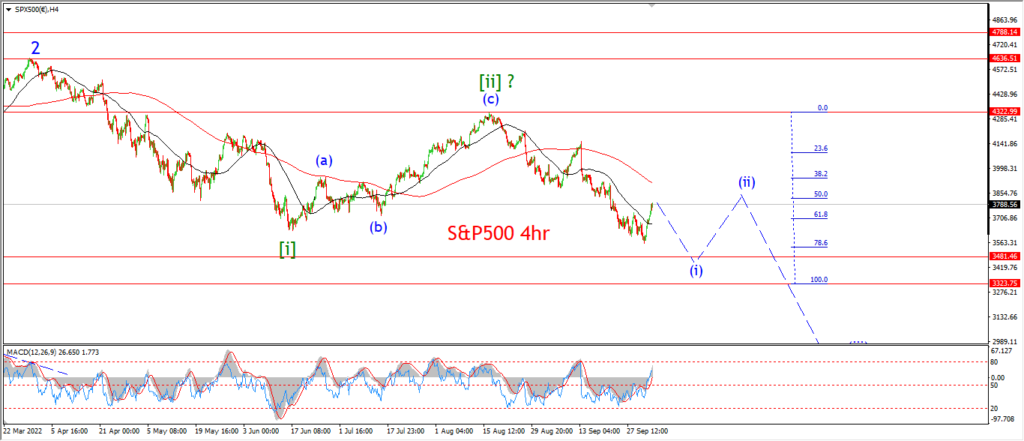1024x441 pixels.
Task: Click the 2989.11 price axis value
Action: pyautogui.click(x=1006, y=341)
